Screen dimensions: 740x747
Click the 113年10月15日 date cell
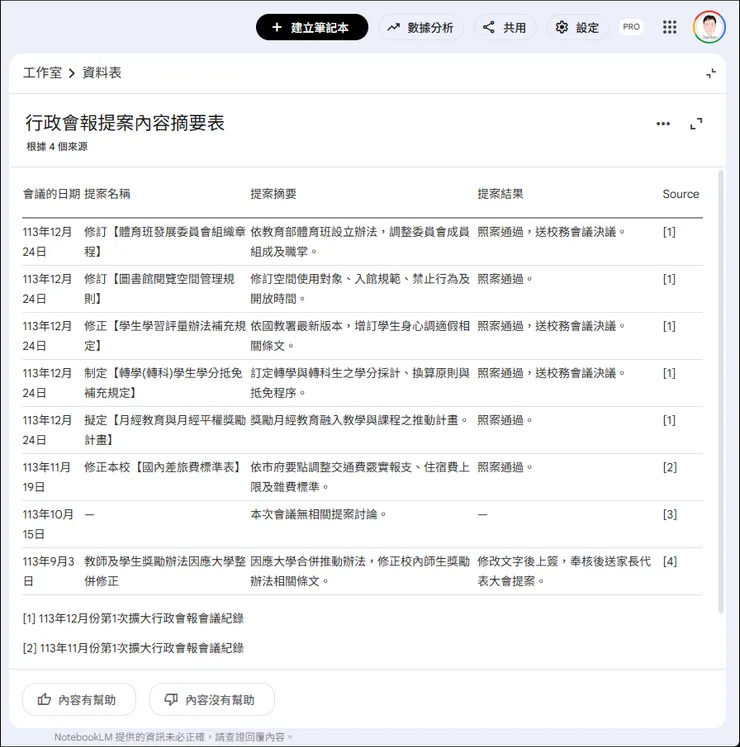tap(48, 524)
